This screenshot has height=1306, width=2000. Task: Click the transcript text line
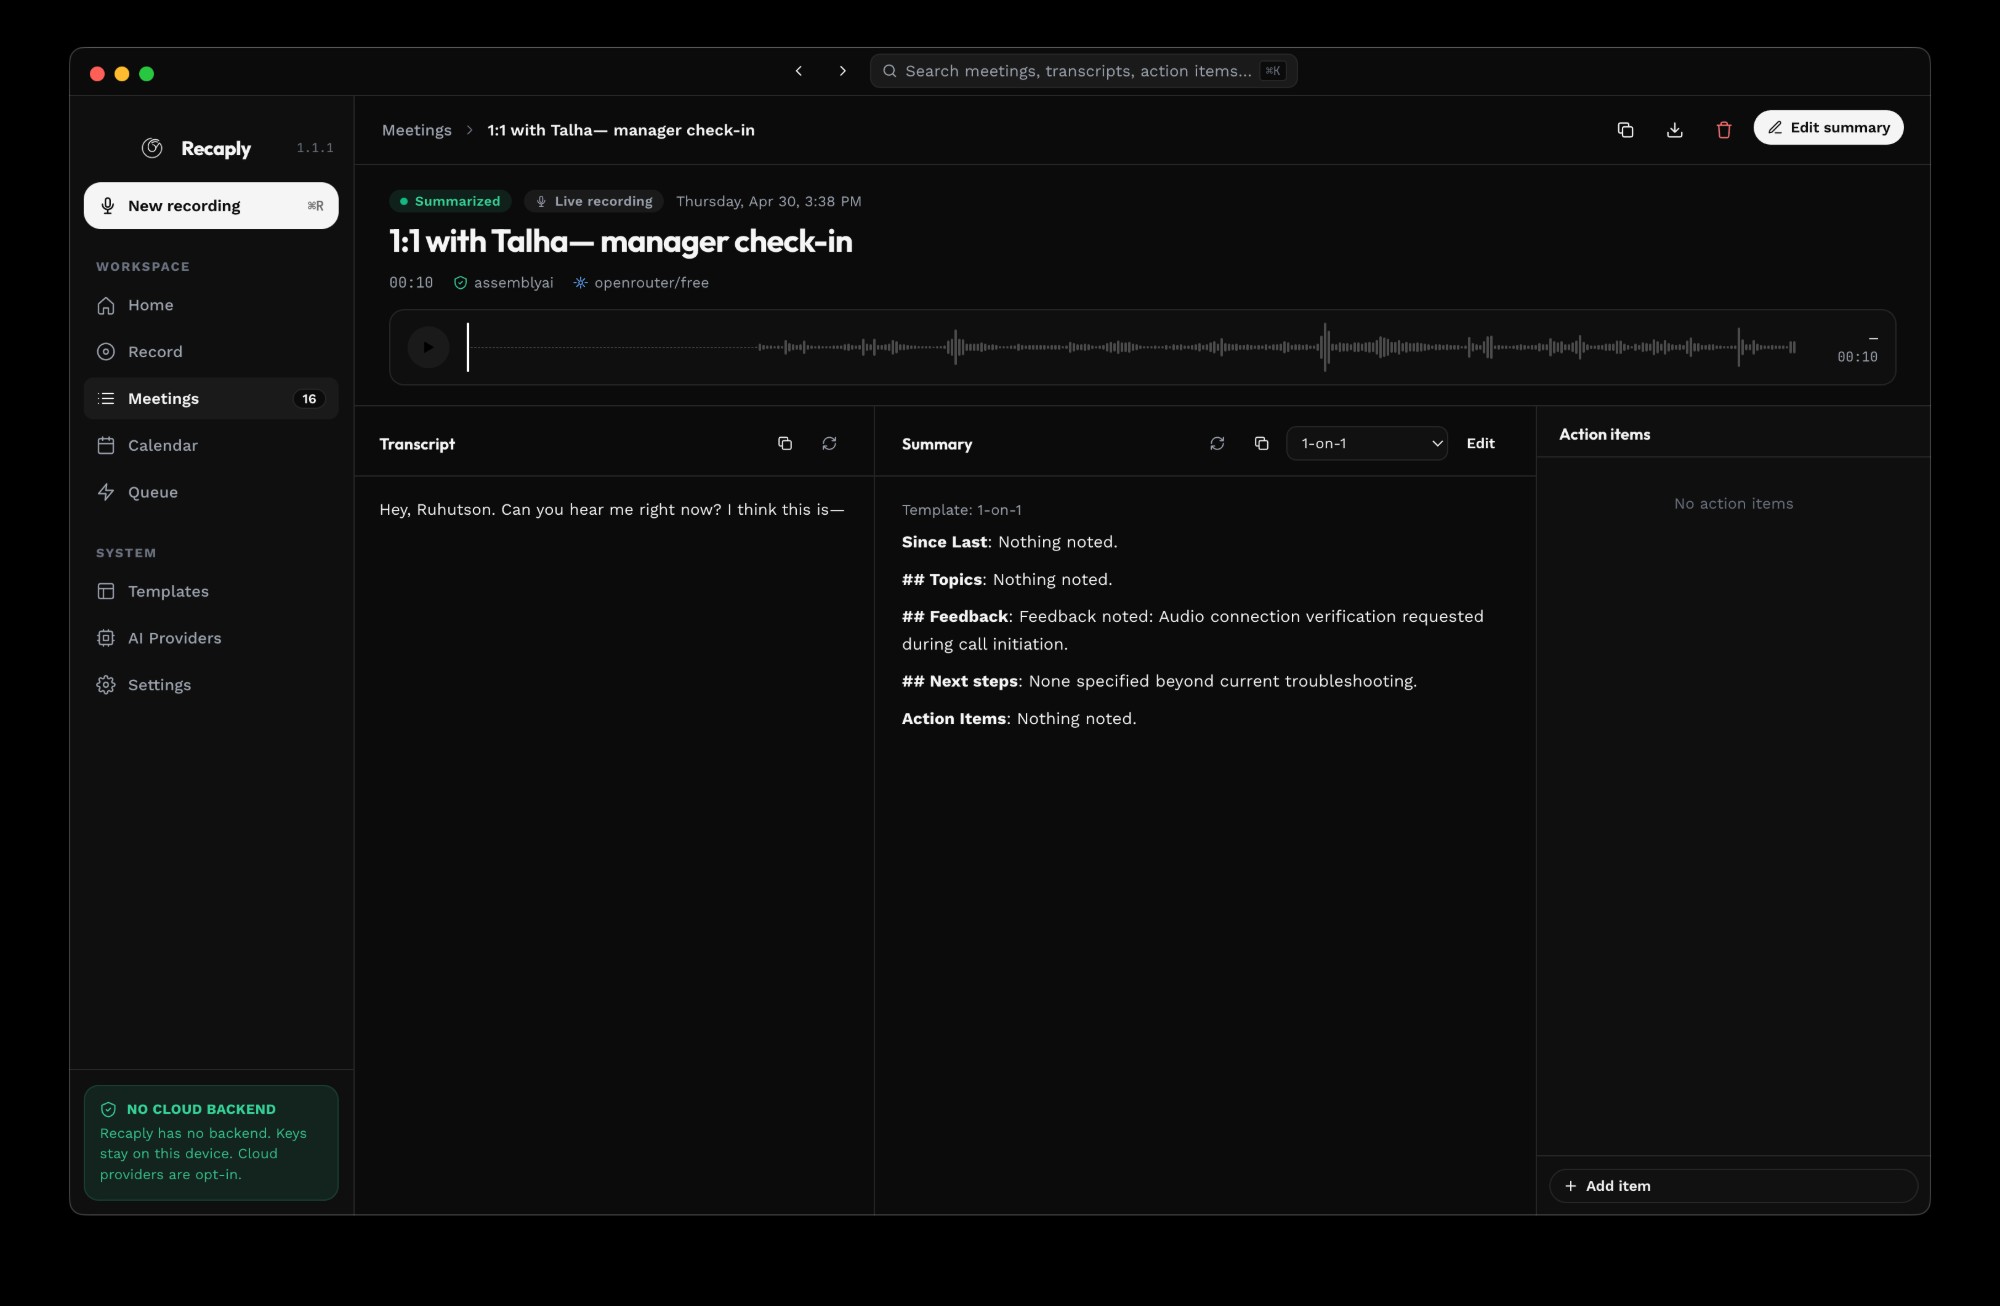611,510
